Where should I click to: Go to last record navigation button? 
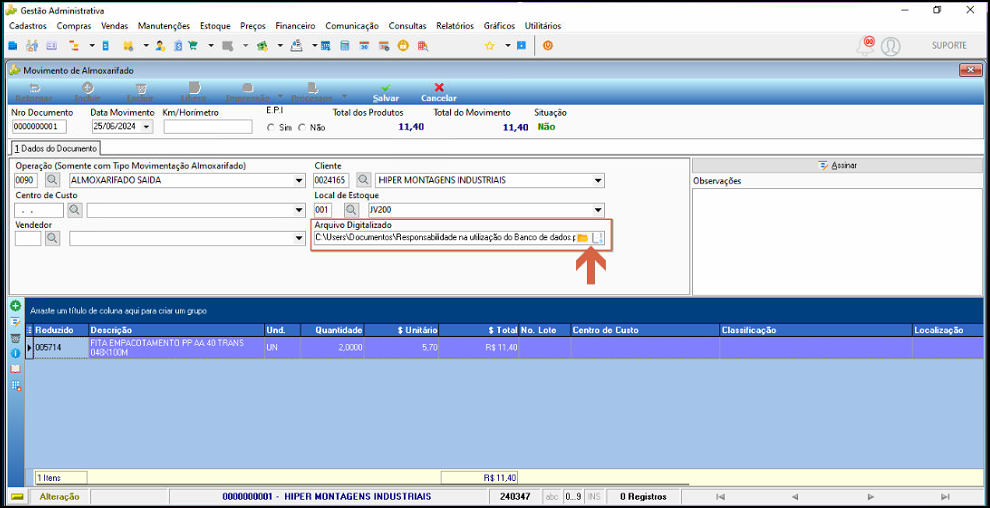(945, 497)
